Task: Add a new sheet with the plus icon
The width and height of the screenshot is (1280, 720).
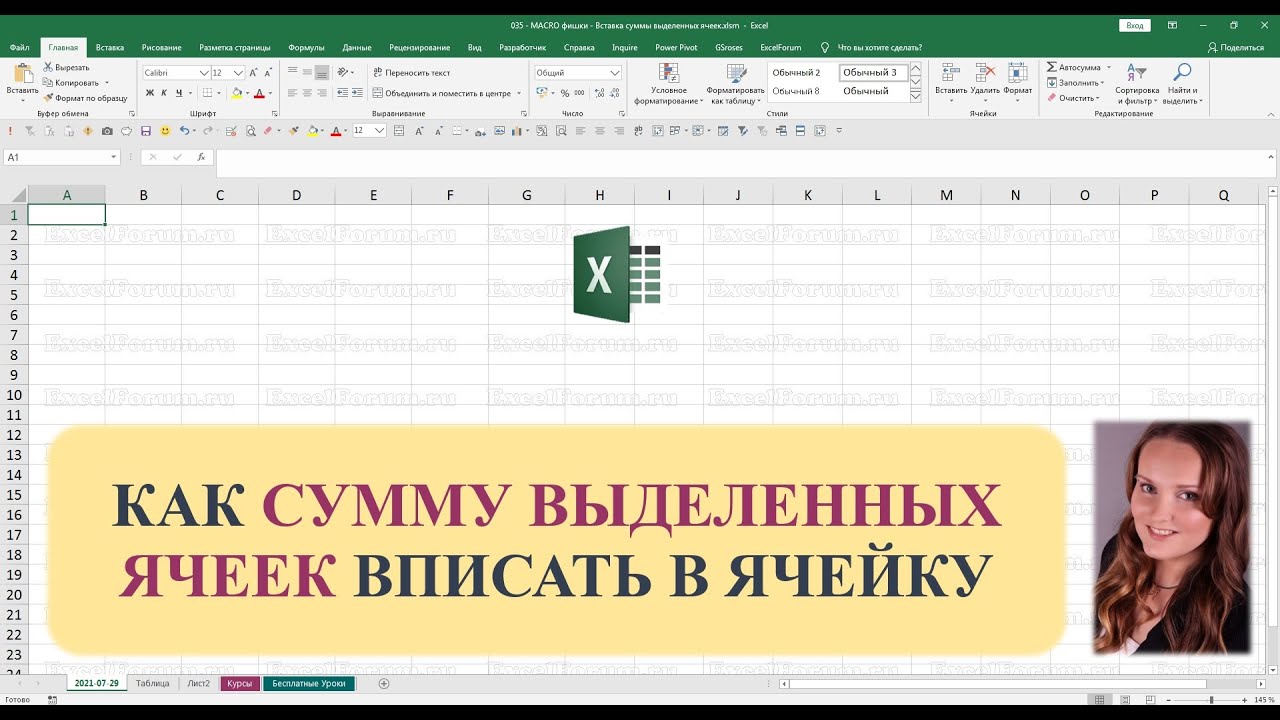Action: tap(384, 684)
